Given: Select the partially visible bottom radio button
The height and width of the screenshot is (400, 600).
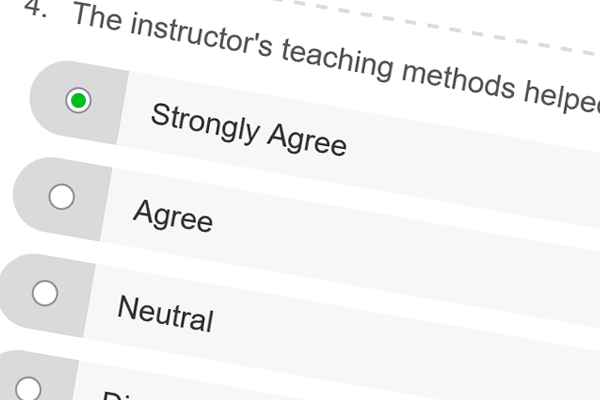Looking at the screenshot, I should (29, 389).
